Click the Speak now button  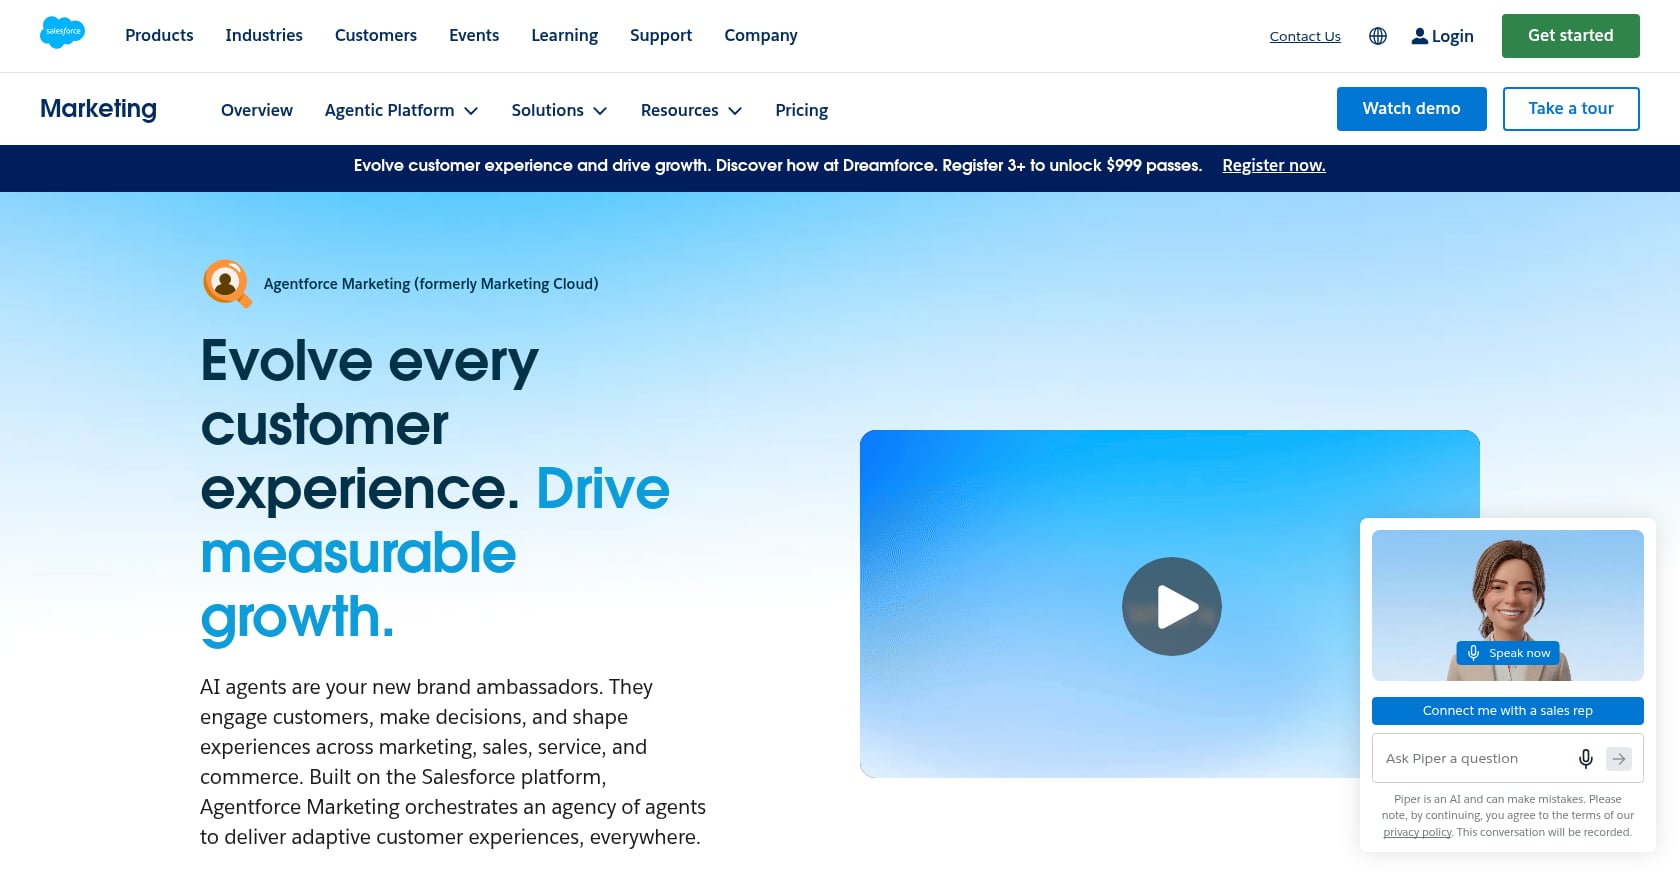point(1508,653)
